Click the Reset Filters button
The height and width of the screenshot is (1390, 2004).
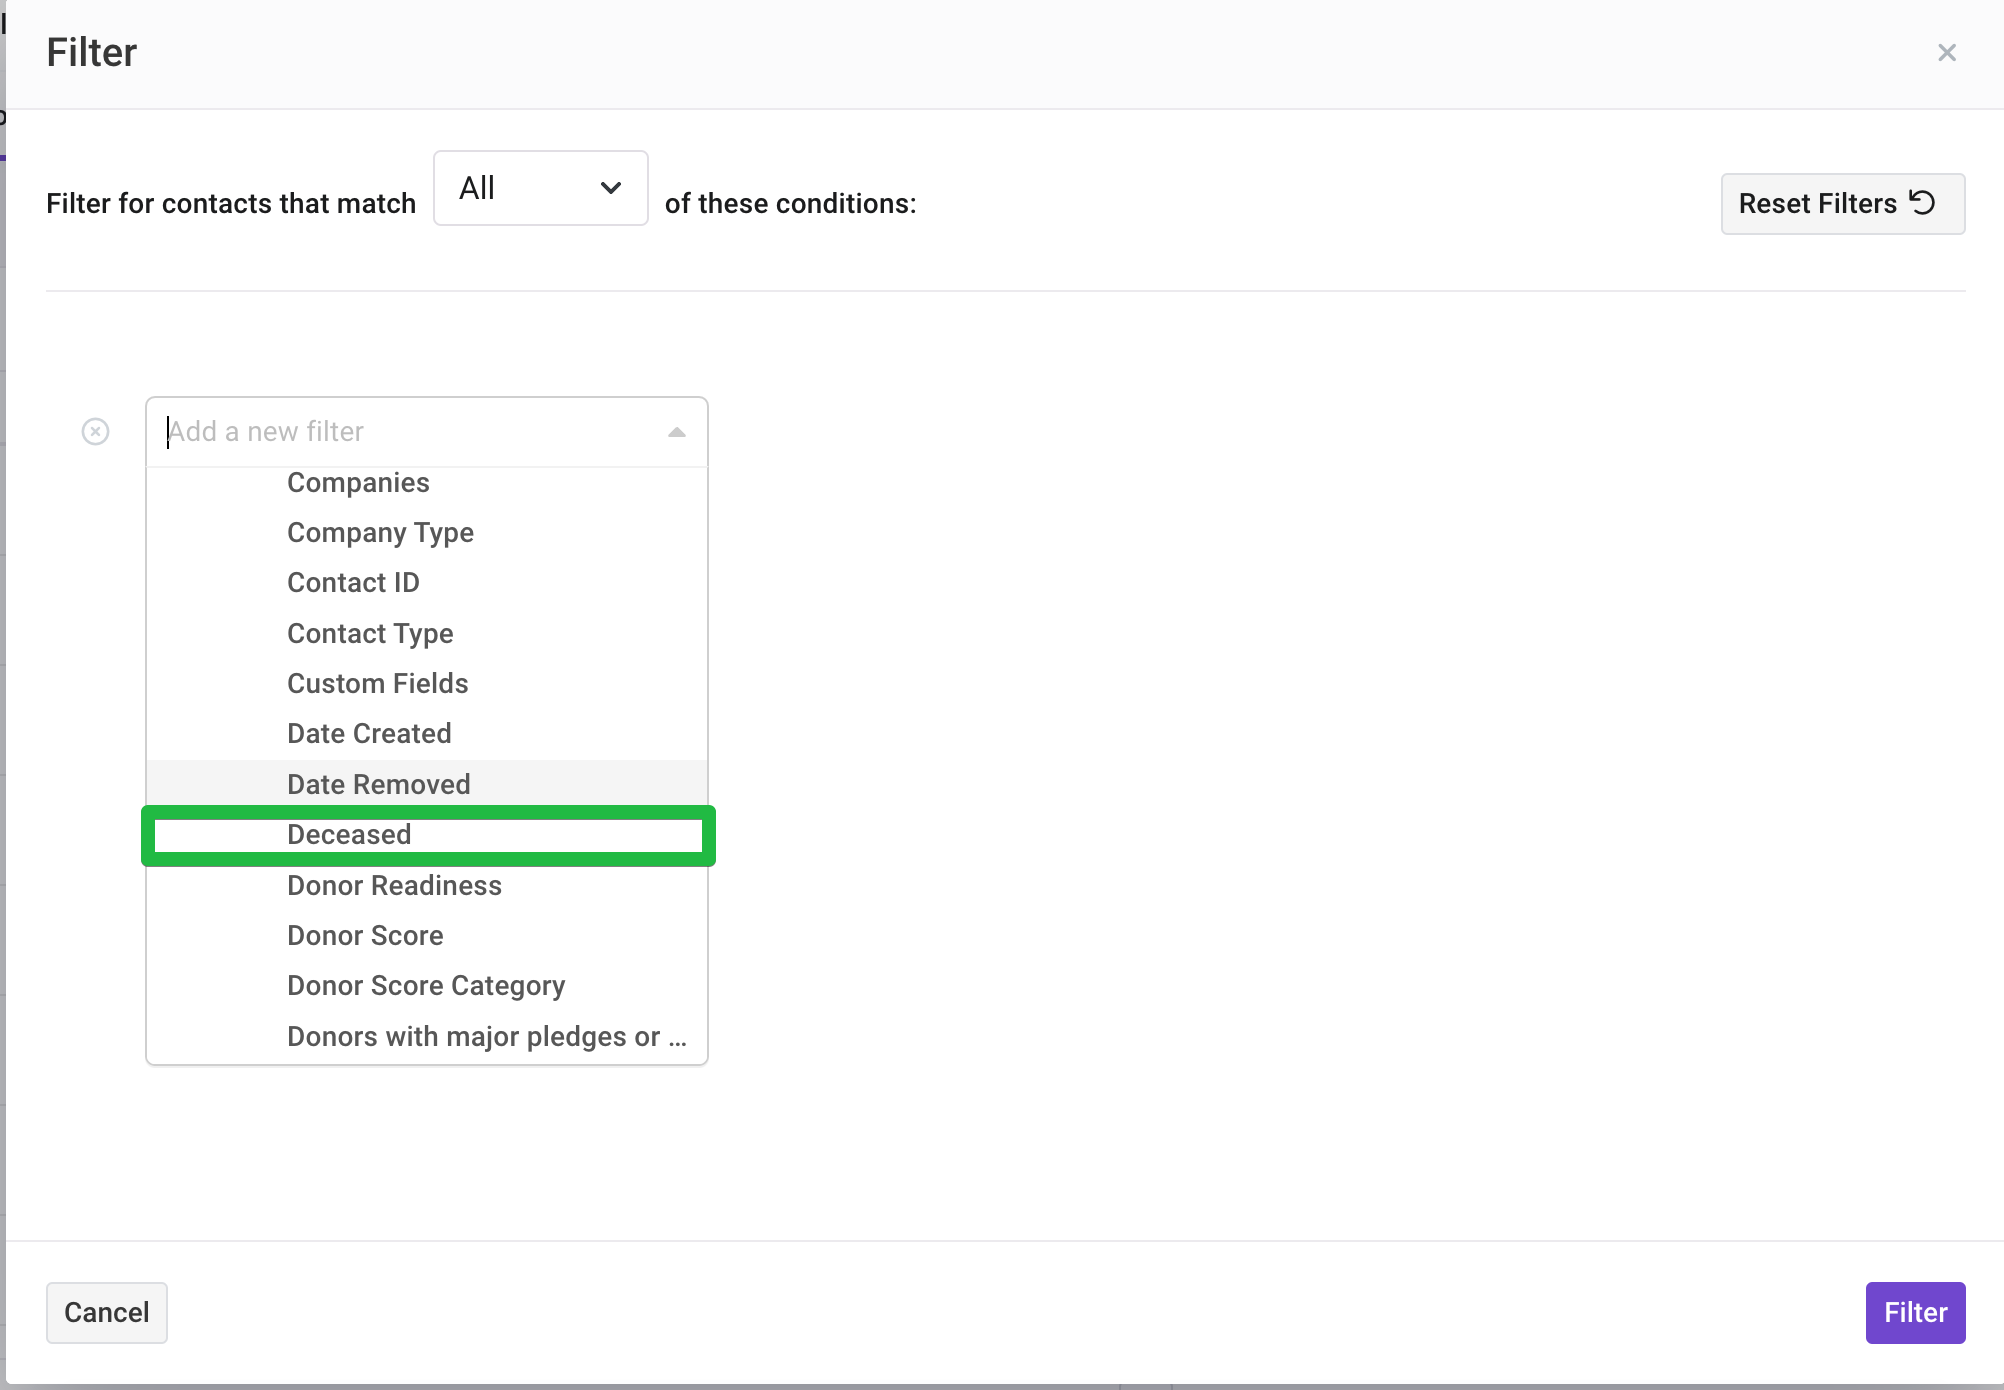[1842, 204]
